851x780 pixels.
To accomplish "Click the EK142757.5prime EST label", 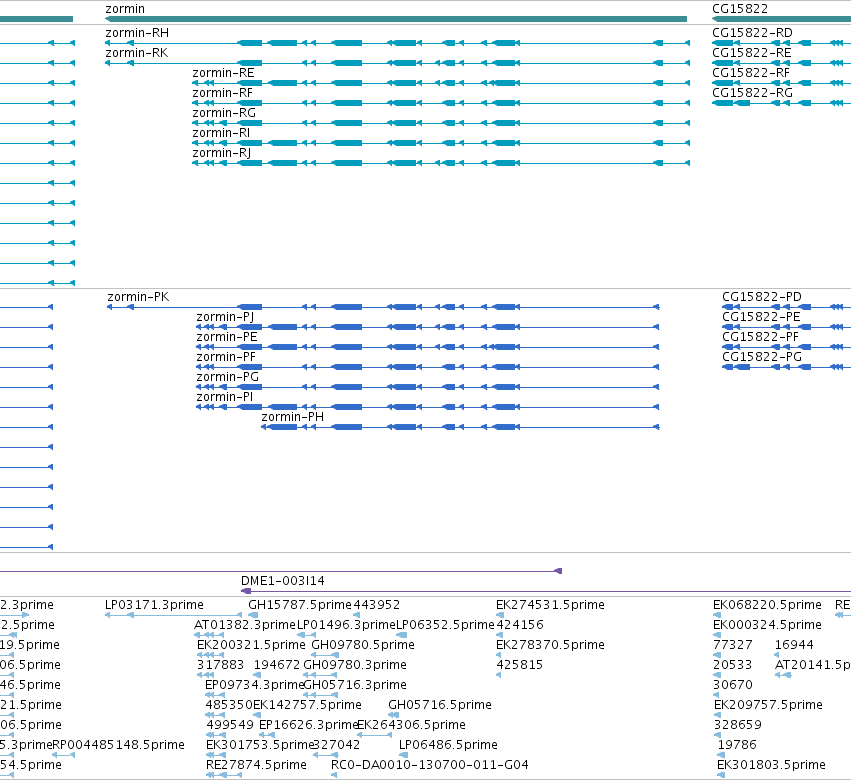I will (x=307, y=705).
